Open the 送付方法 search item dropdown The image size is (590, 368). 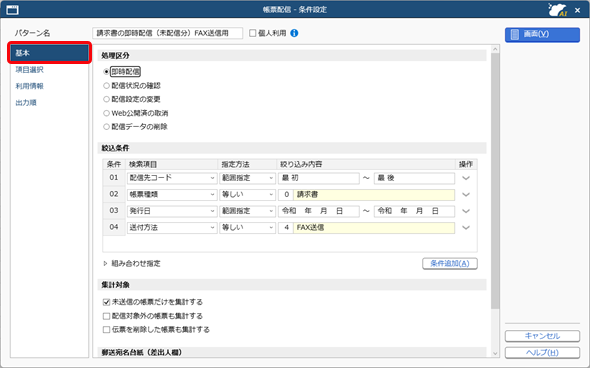[172, 228]
